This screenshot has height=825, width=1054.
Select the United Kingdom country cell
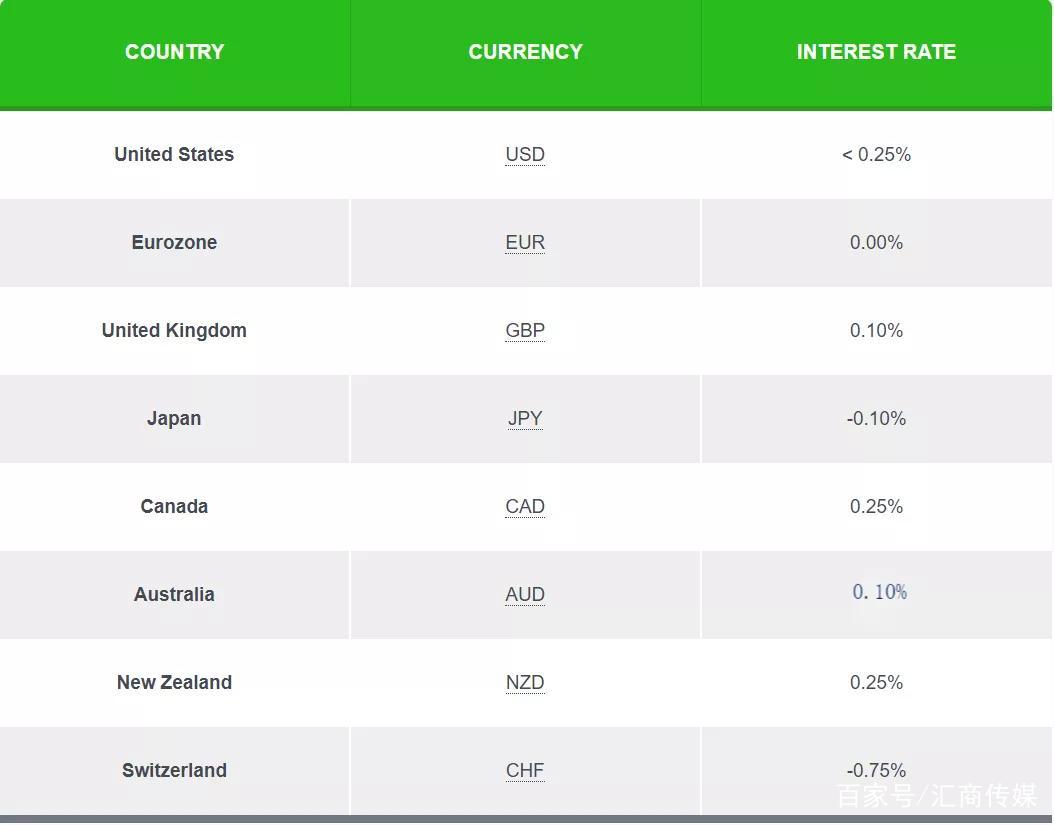[174, 331]
